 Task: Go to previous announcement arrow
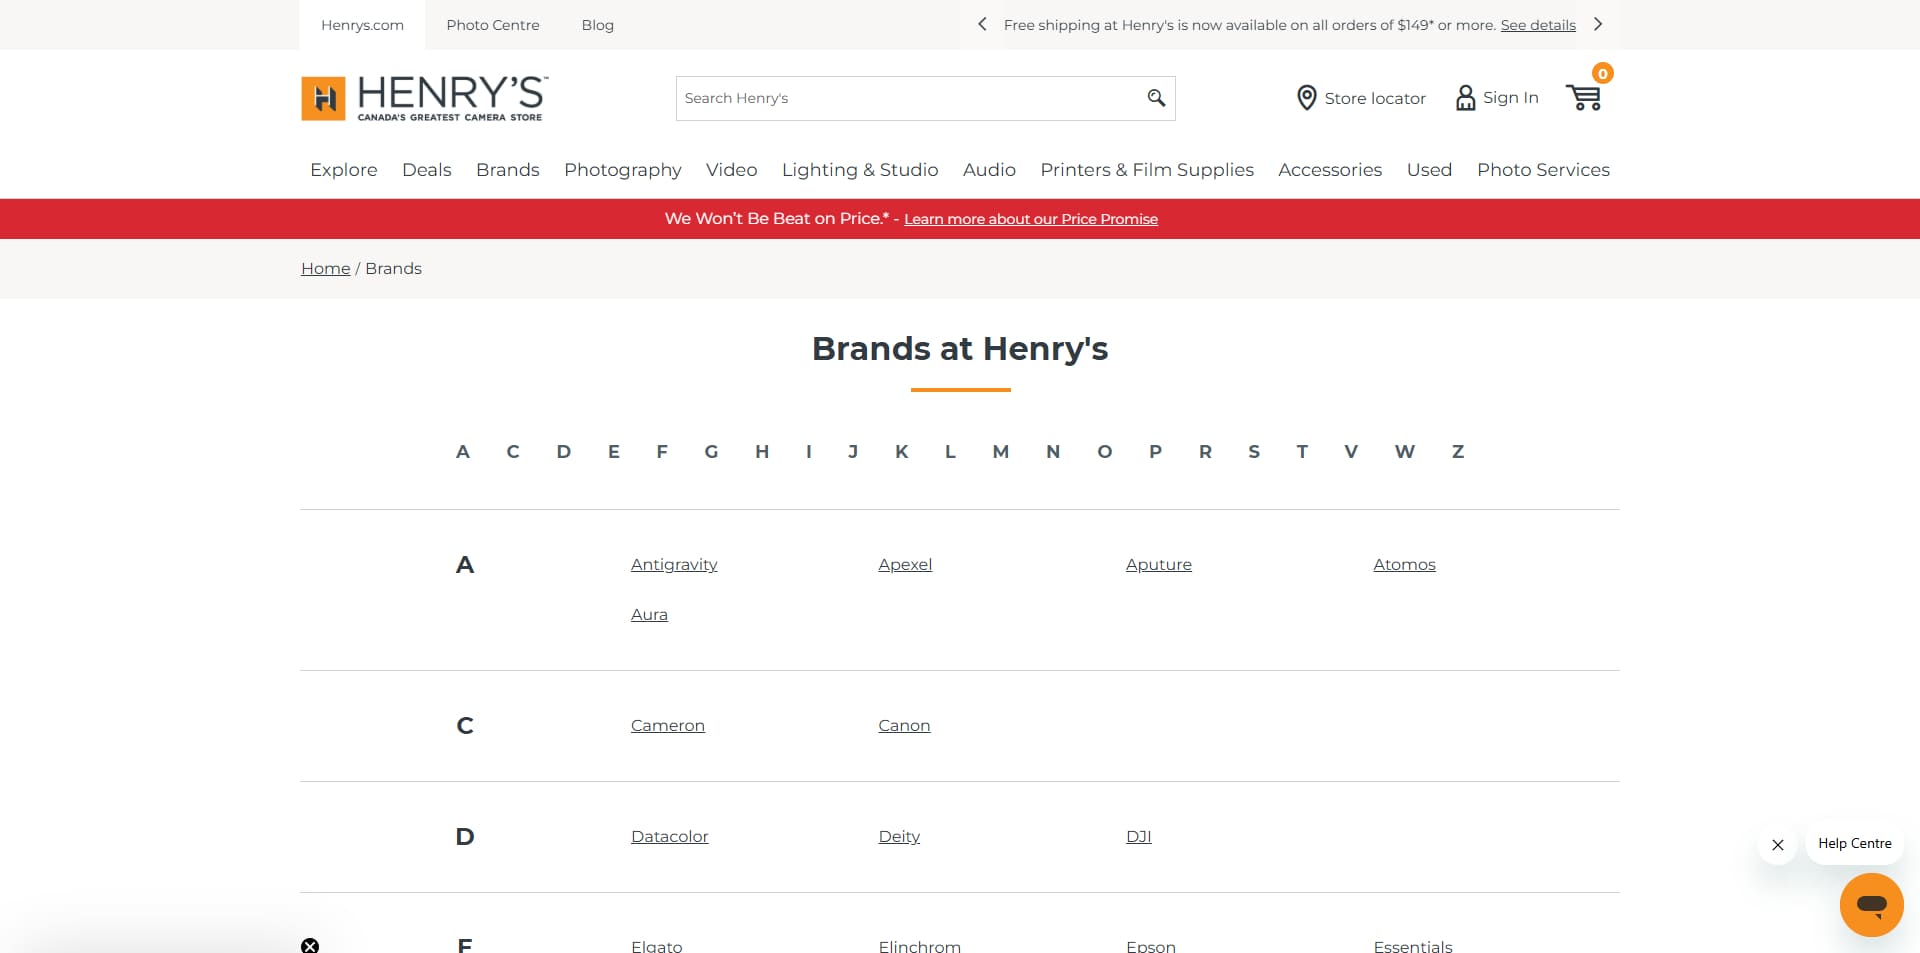pos(982,24)
